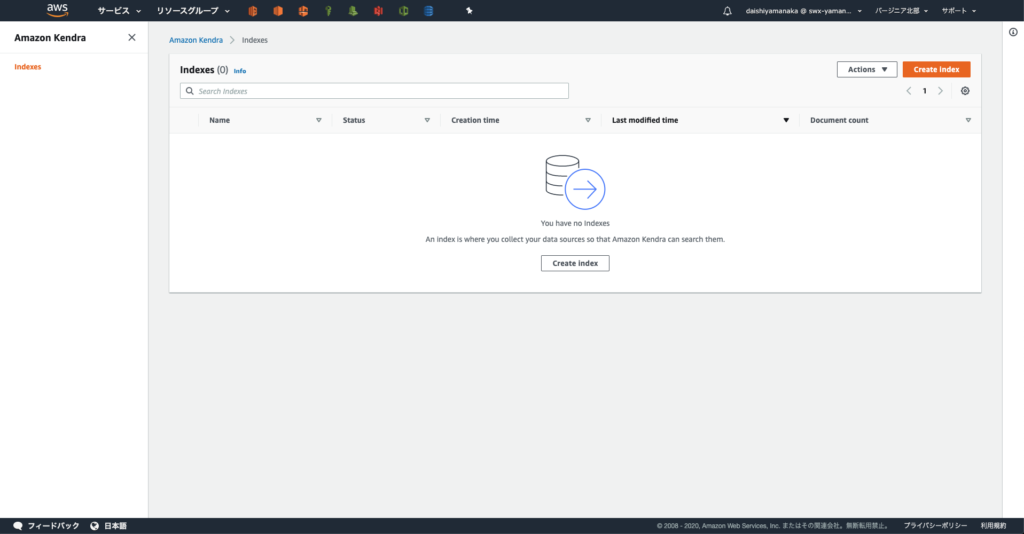Expand the Actions dropdown button

tap(866, 70)
